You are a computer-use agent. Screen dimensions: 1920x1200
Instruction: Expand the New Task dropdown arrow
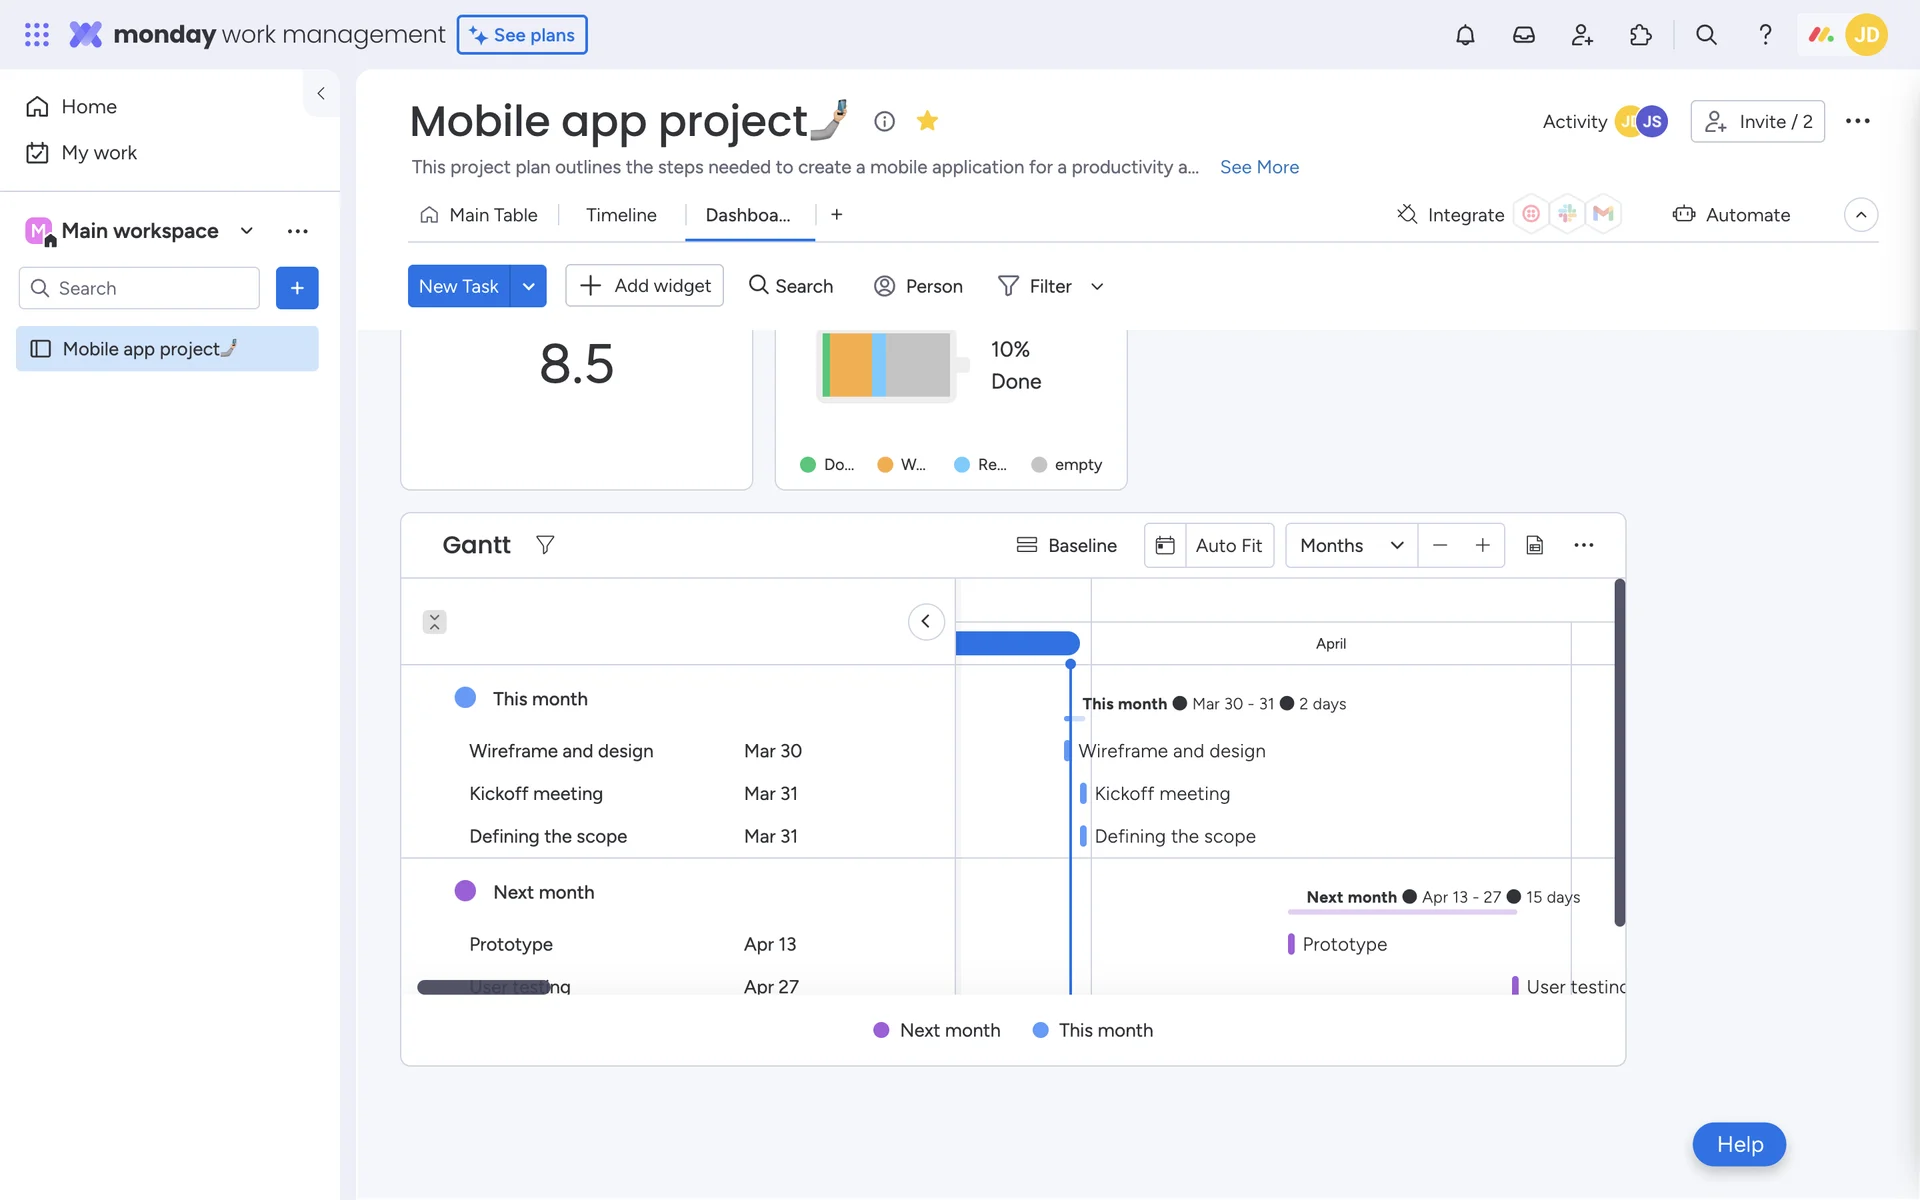528,286
